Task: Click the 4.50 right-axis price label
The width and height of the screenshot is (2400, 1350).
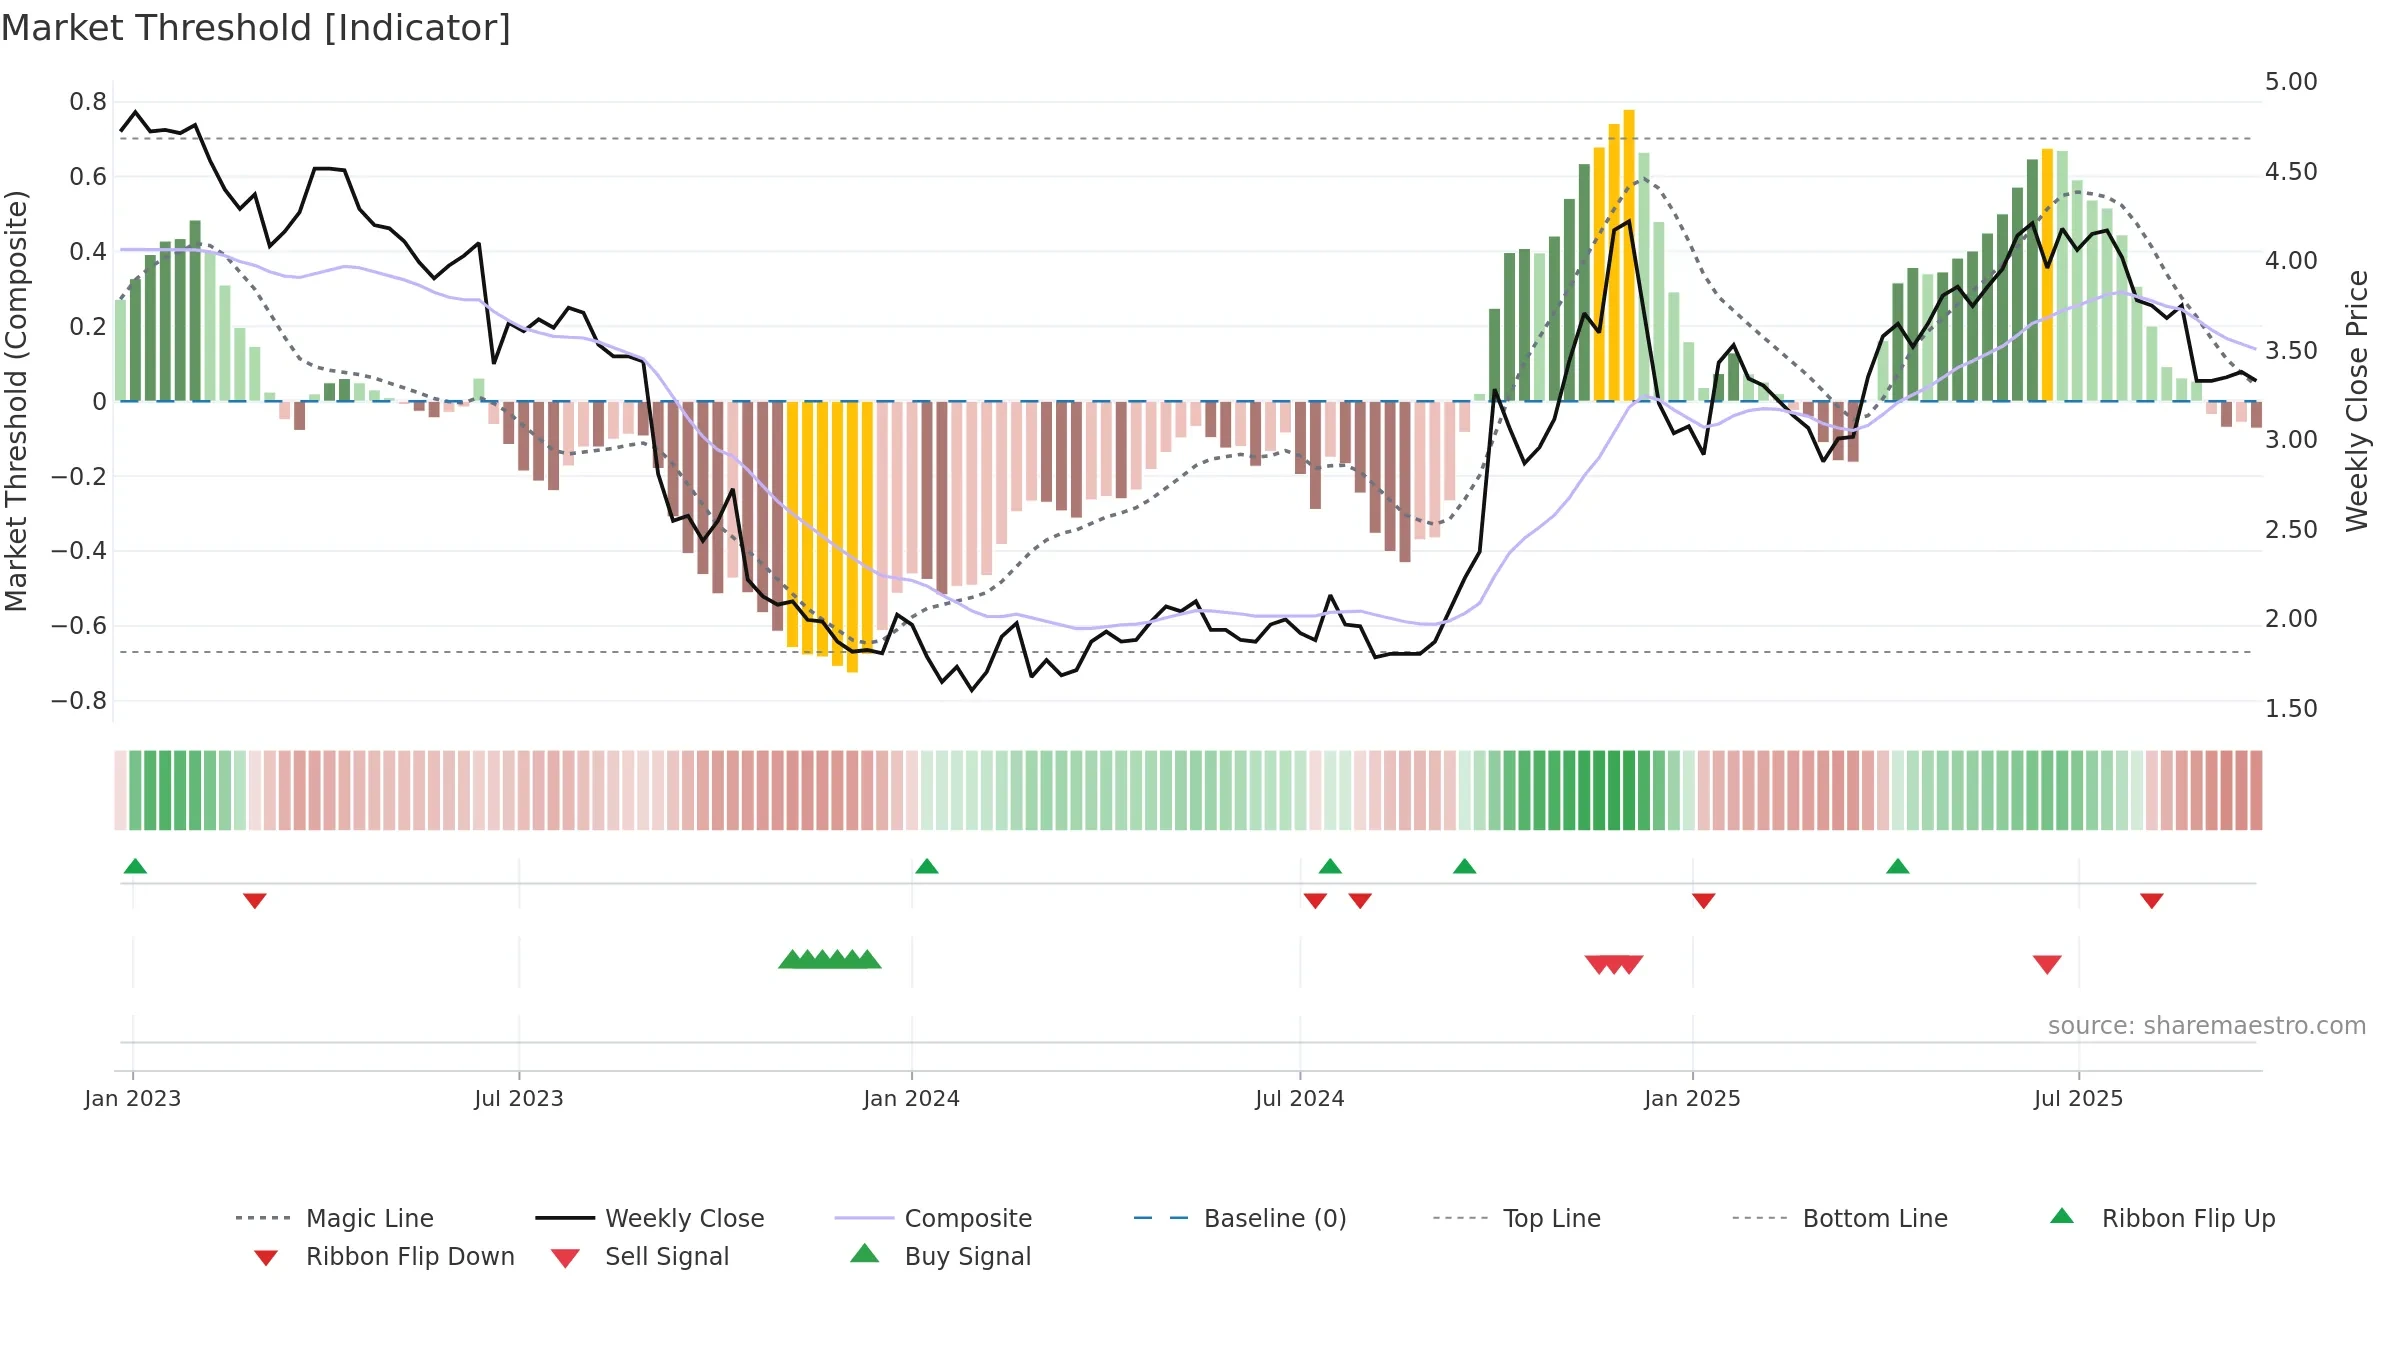Action: (2291, 172)
